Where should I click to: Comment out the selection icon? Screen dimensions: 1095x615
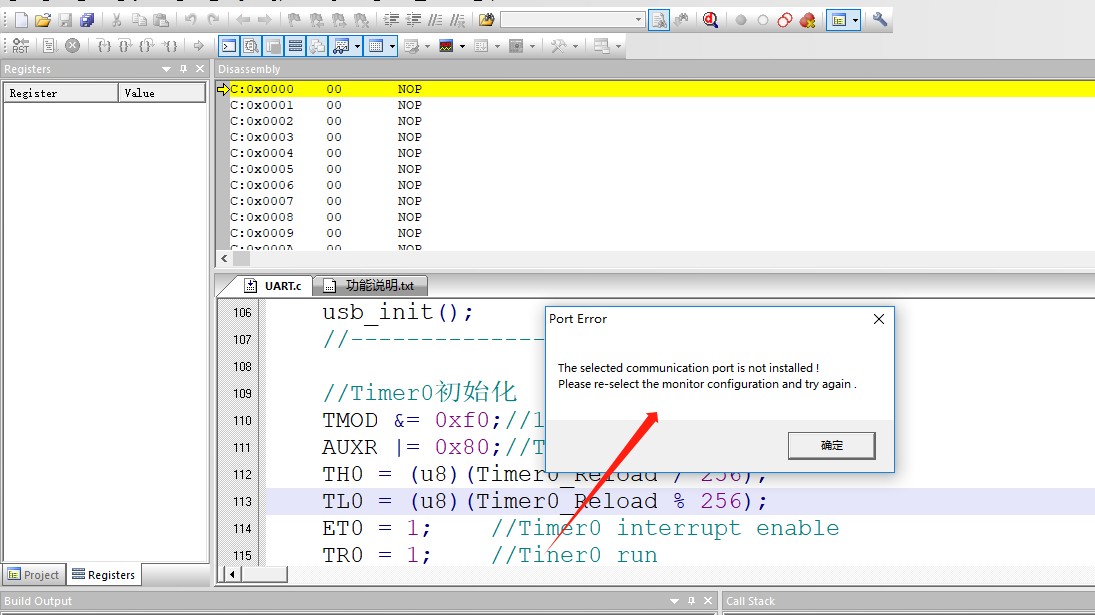point(435,20)
